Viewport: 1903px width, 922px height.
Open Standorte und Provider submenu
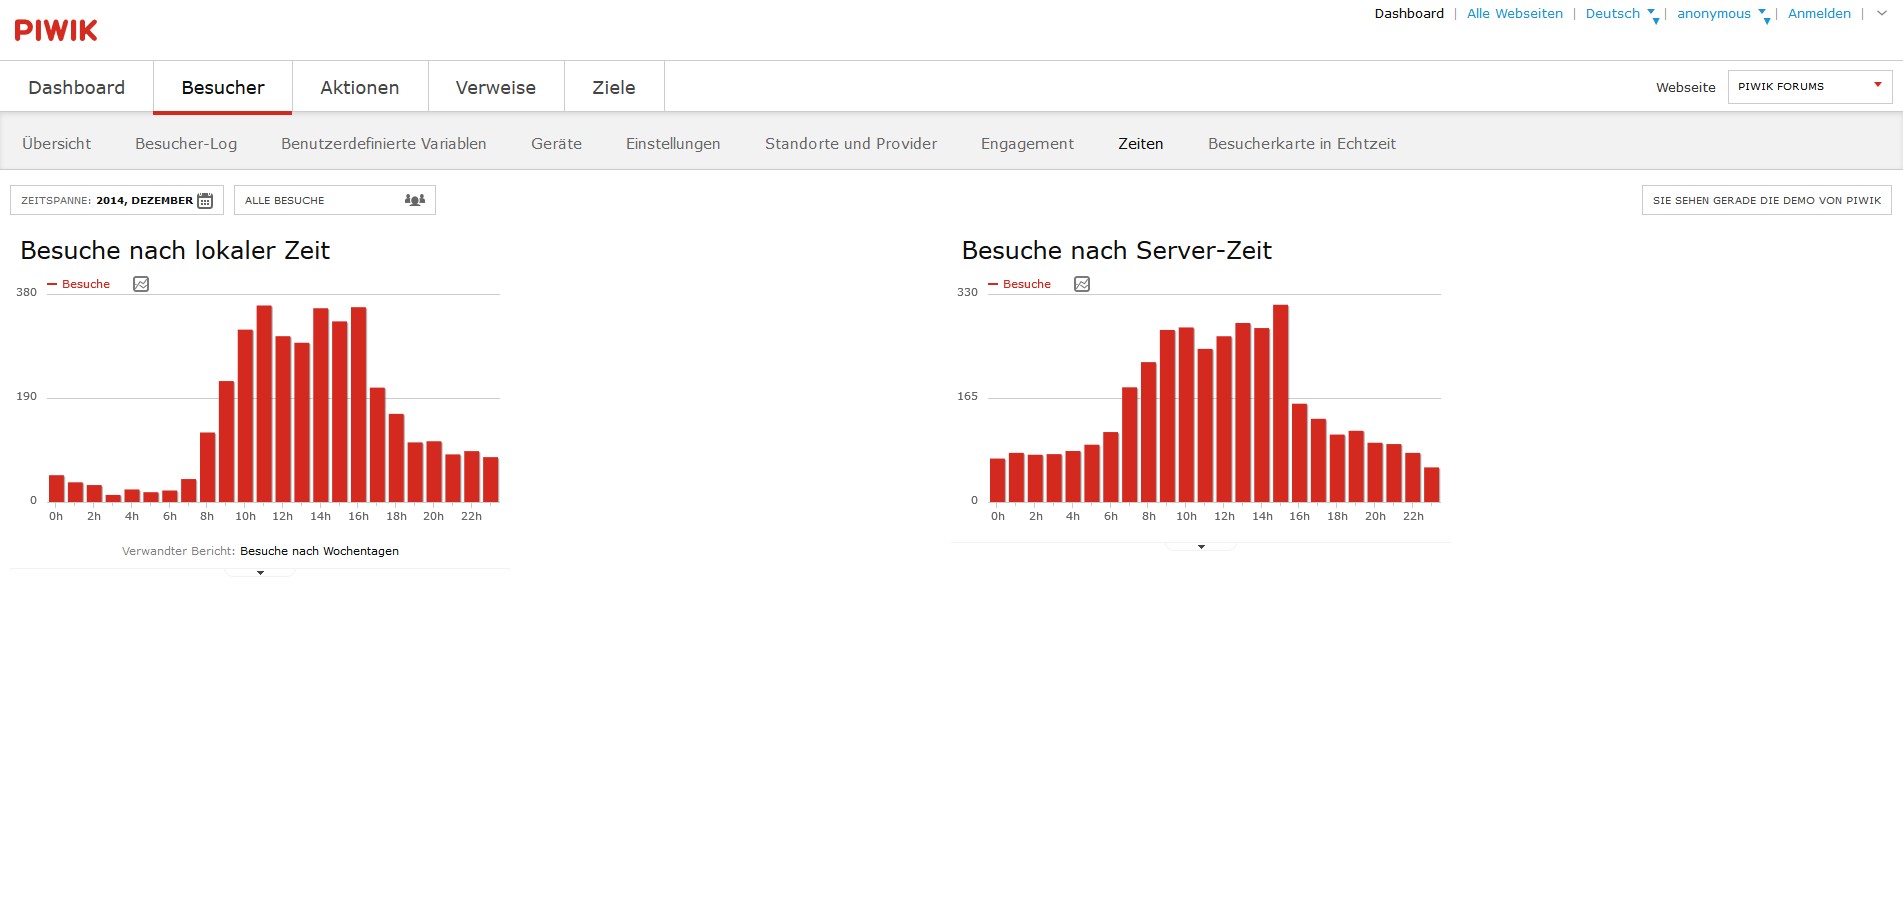(x=851, y=144)
